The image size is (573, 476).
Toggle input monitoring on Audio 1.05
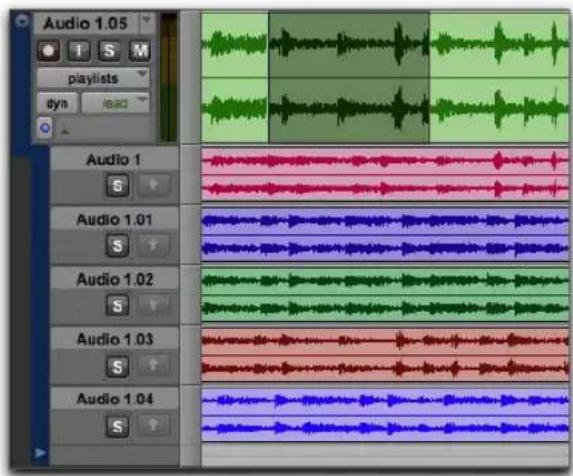(79, 50)
